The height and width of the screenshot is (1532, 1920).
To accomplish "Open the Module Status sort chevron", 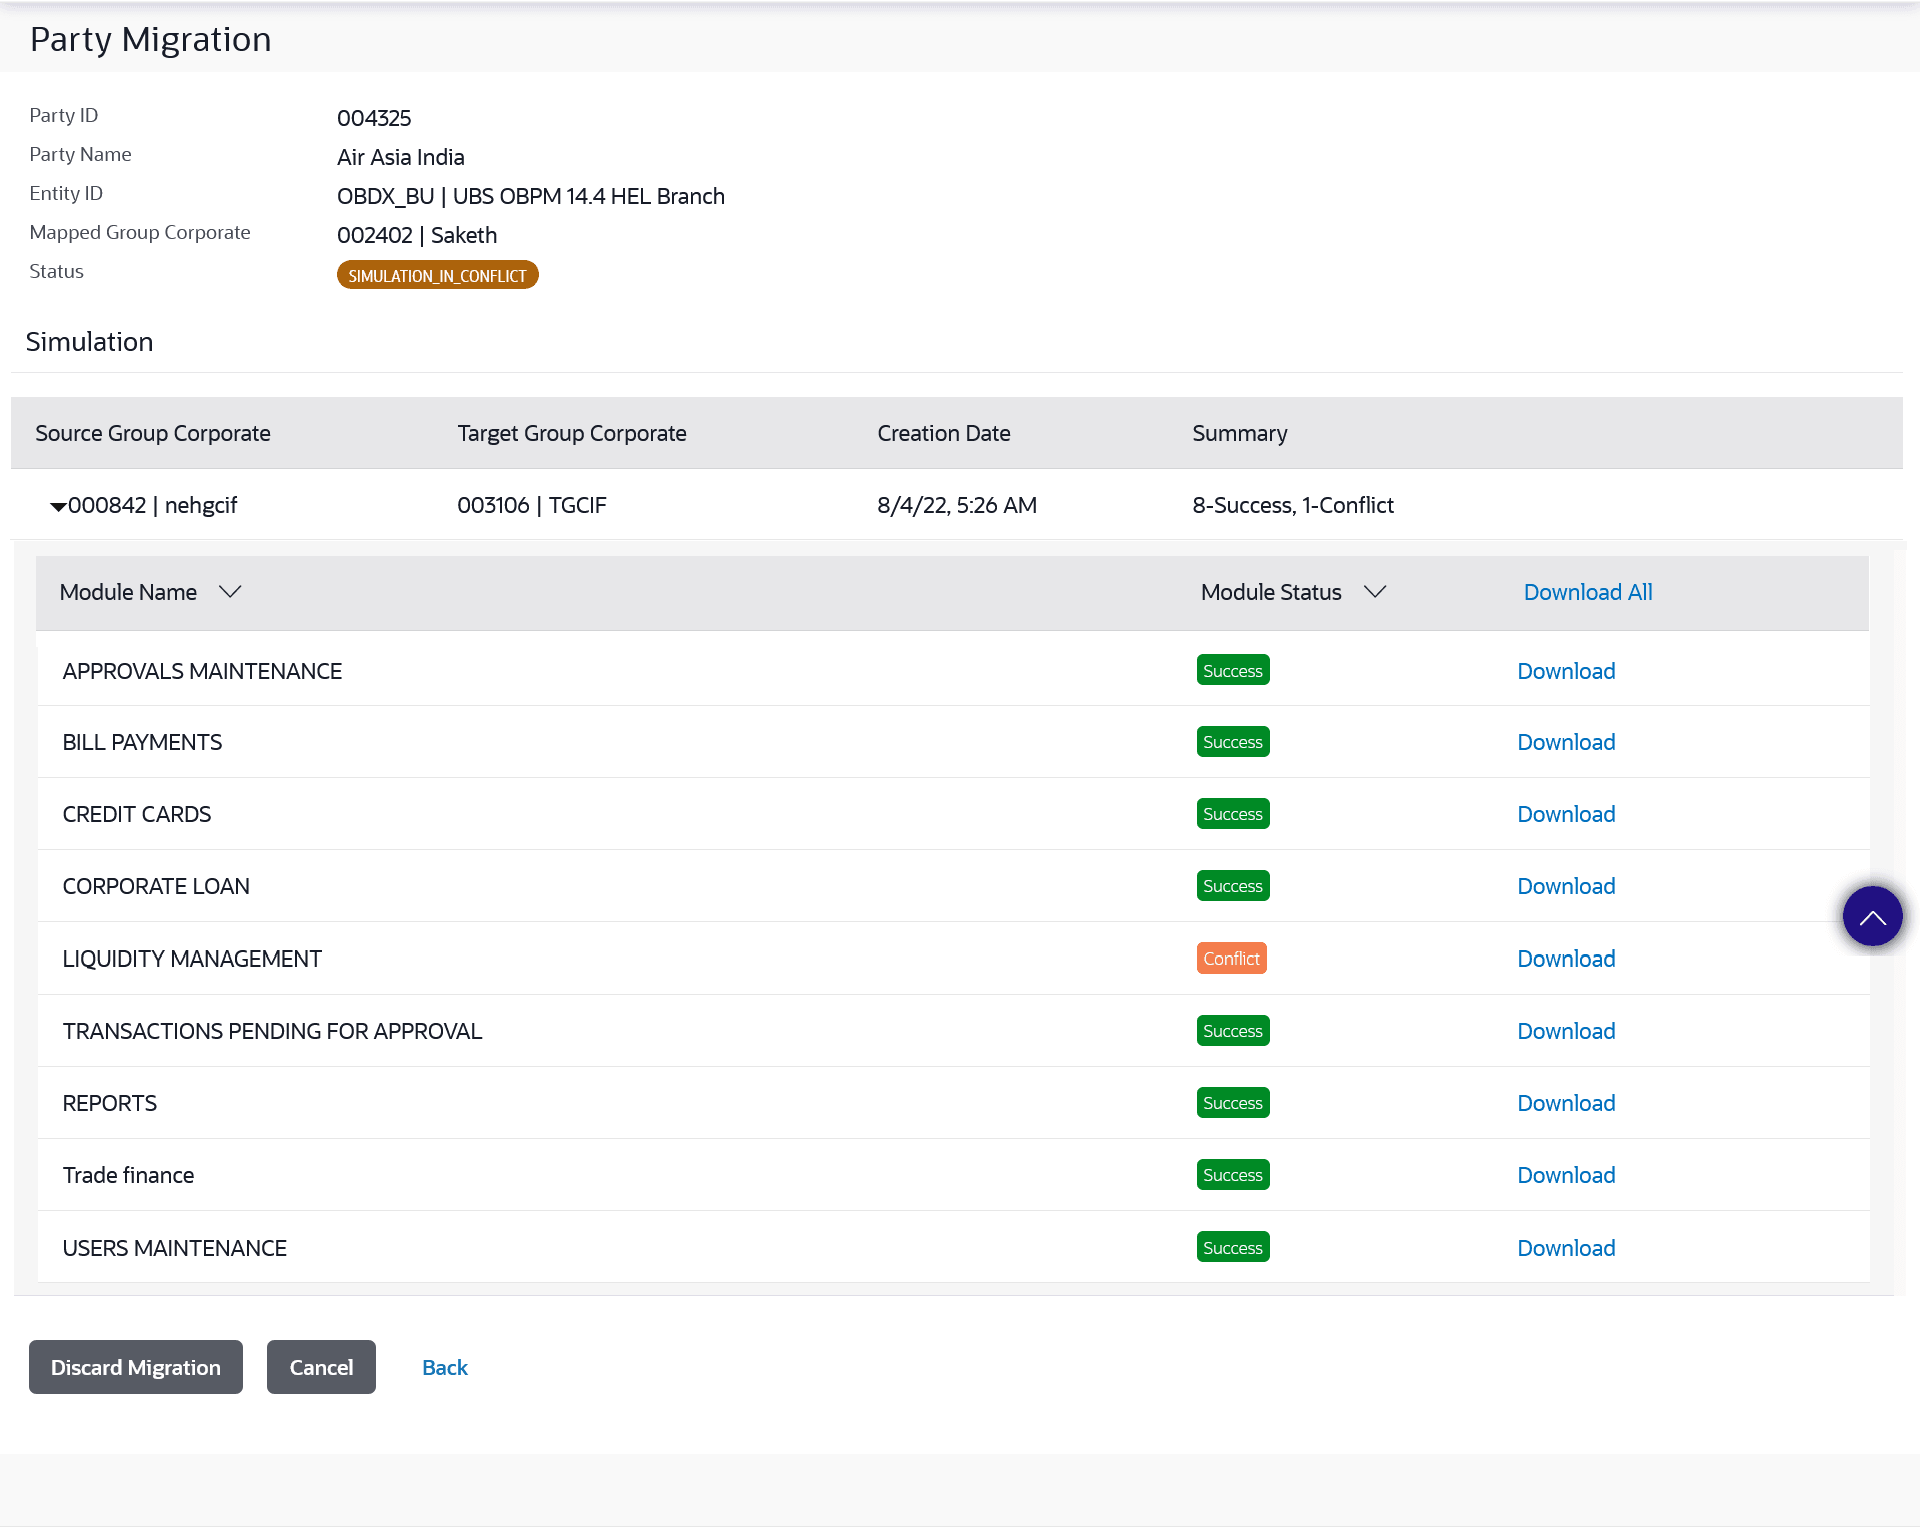I will [1375, 592].
